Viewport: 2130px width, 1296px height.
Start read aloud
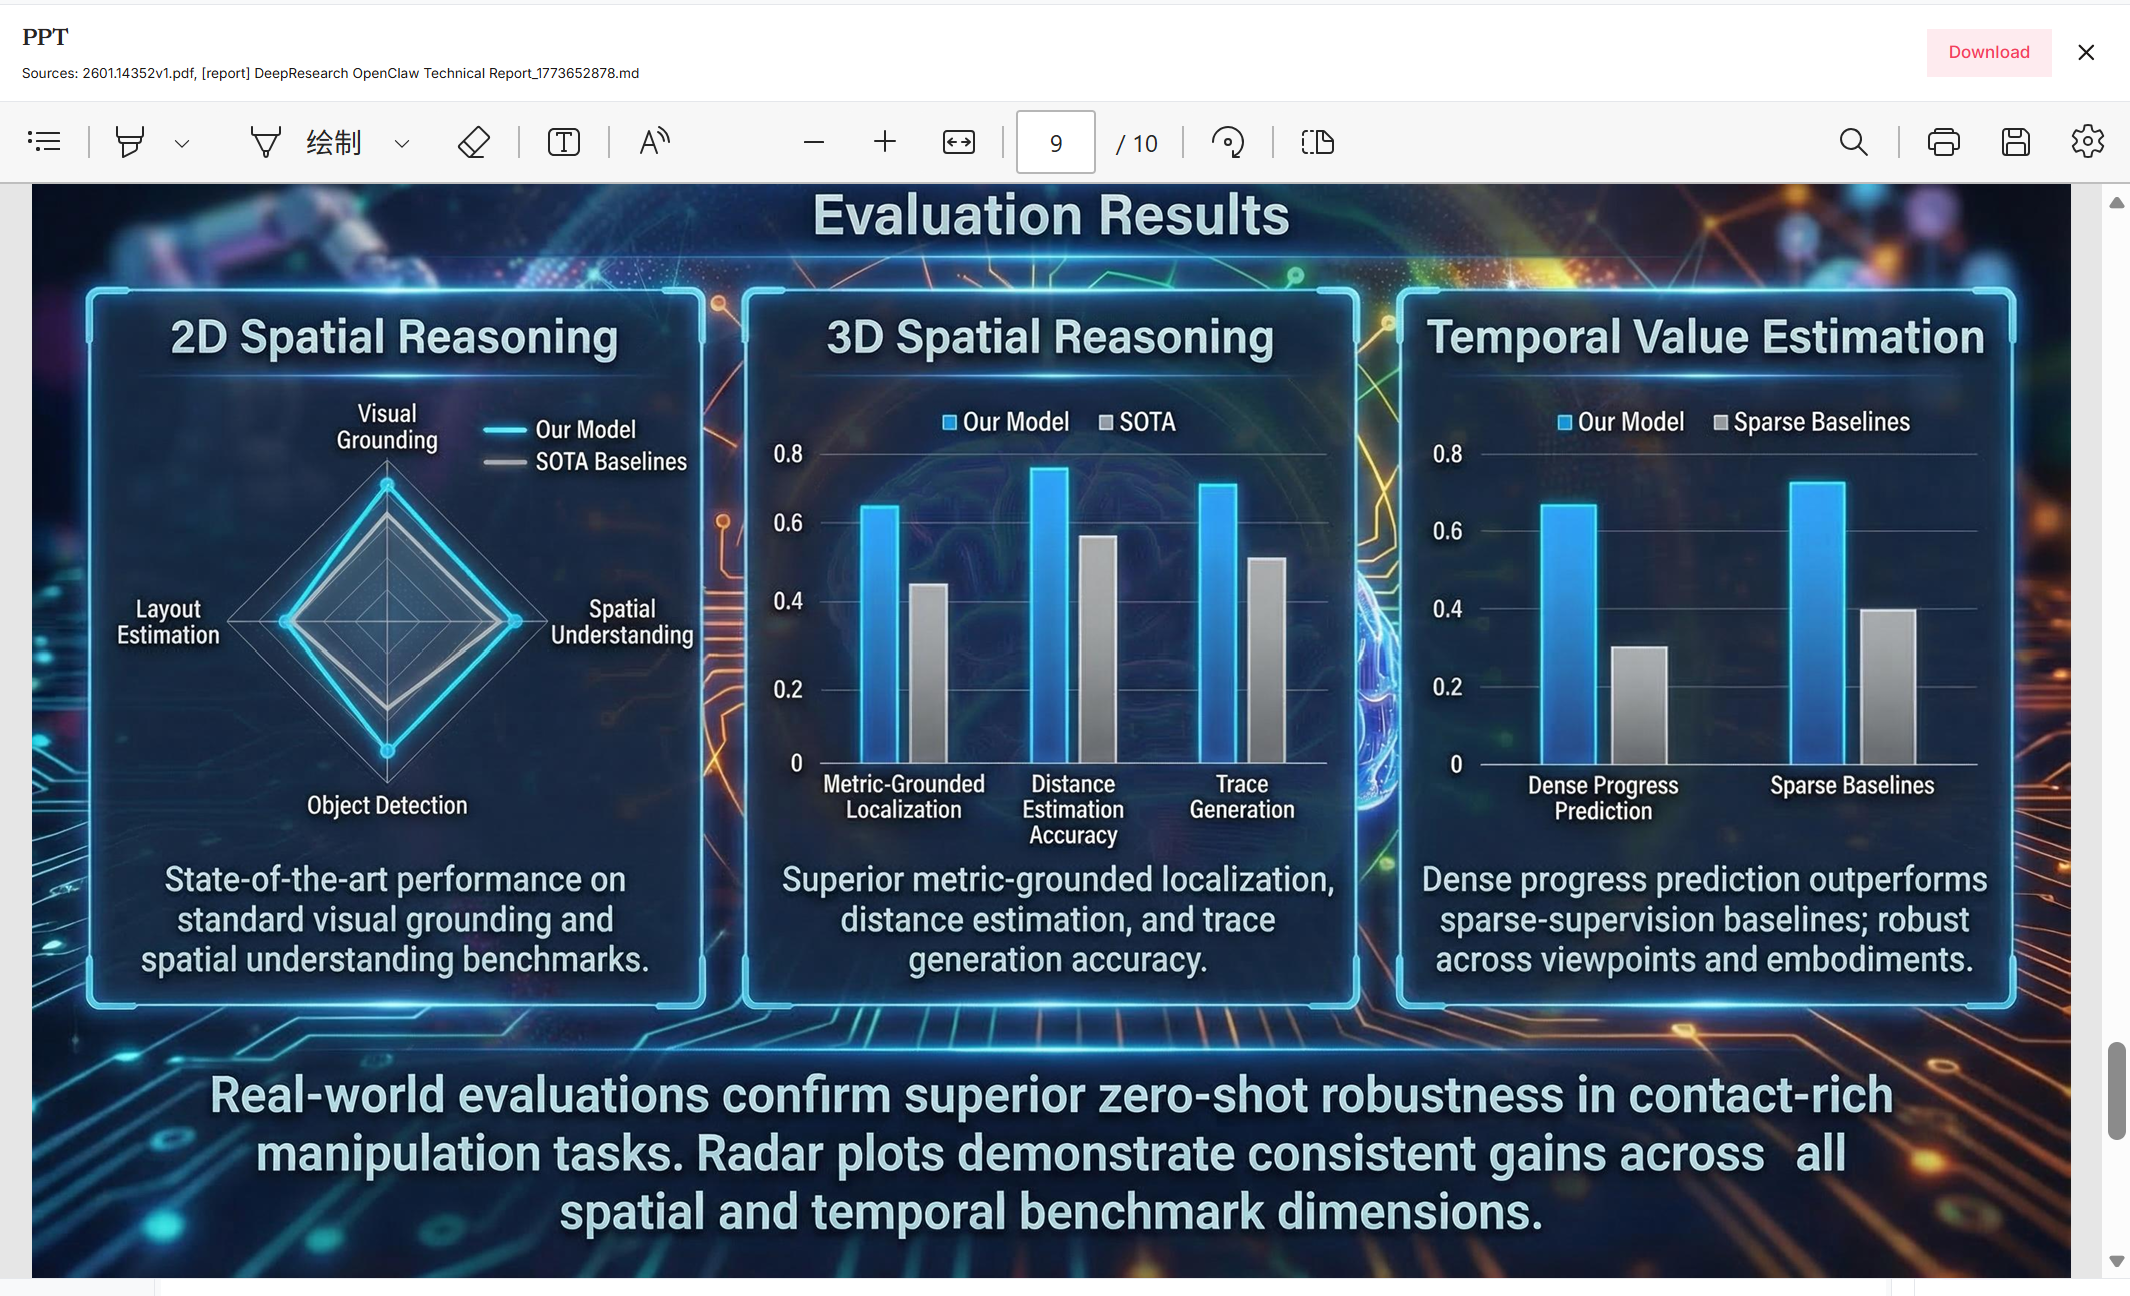click(655, 142)
